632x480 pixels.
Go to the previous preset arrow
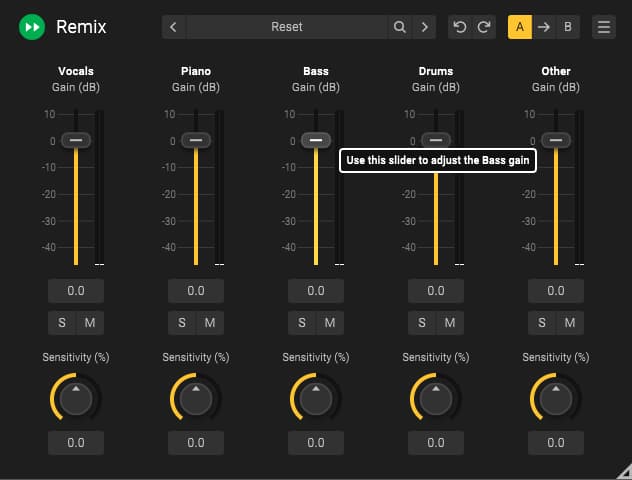[173, 27]
